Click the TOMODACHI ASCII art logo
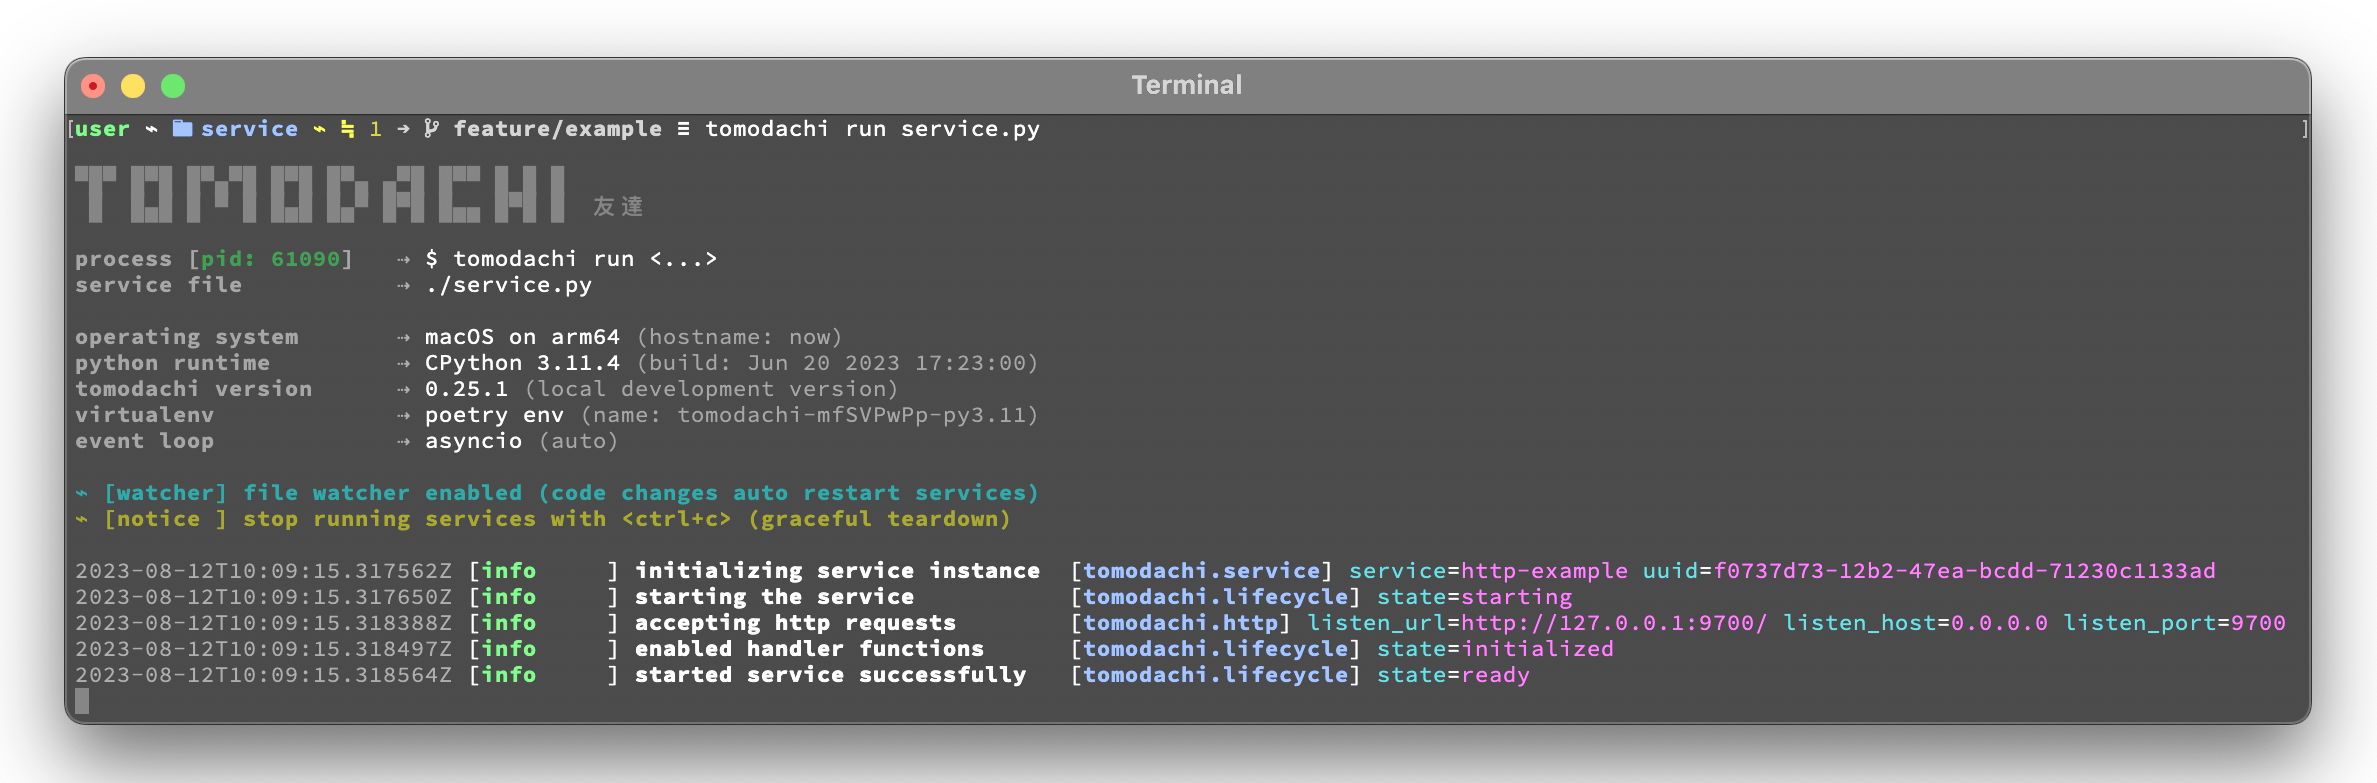This screenshot has width=2377, height=783. click(322, 194)
